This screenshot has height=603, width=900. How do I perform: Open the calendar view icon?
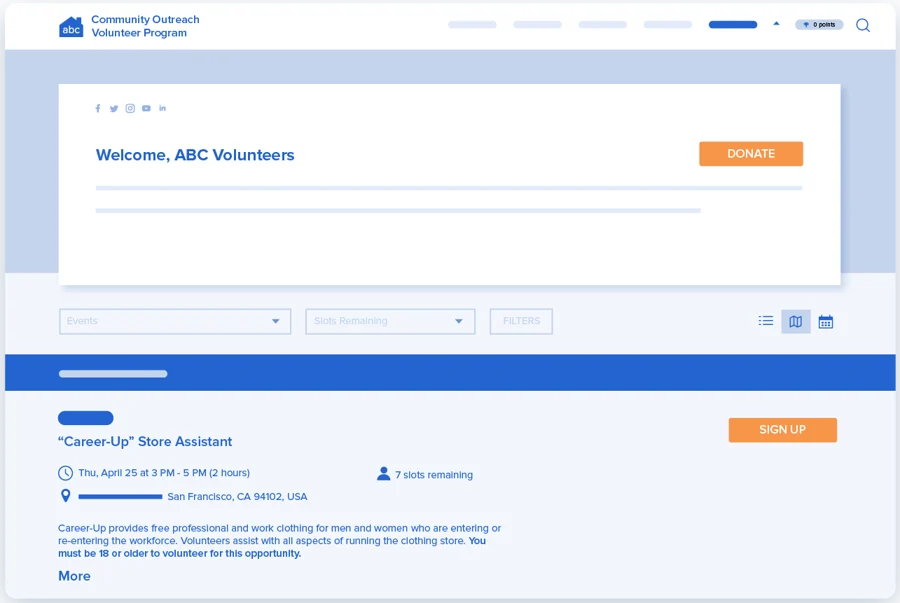click(x=826, y=321)
